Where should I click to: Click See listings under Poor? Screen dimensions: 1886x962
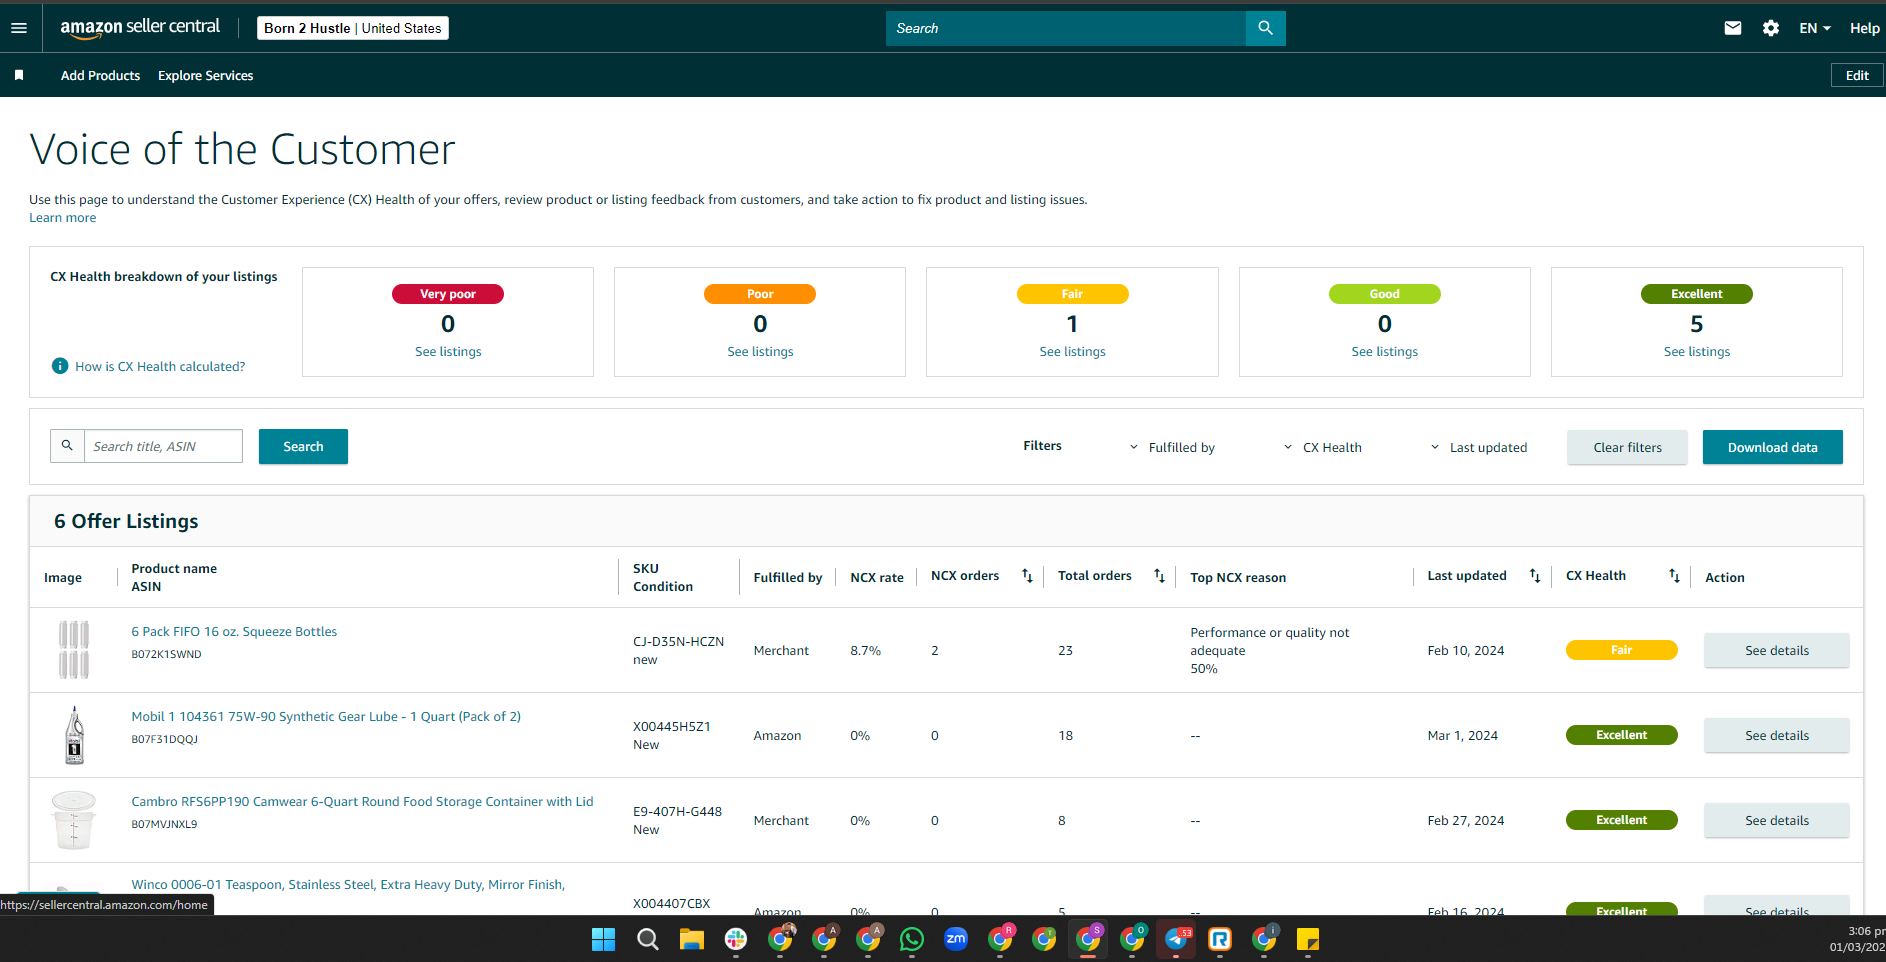coord(760,352)
